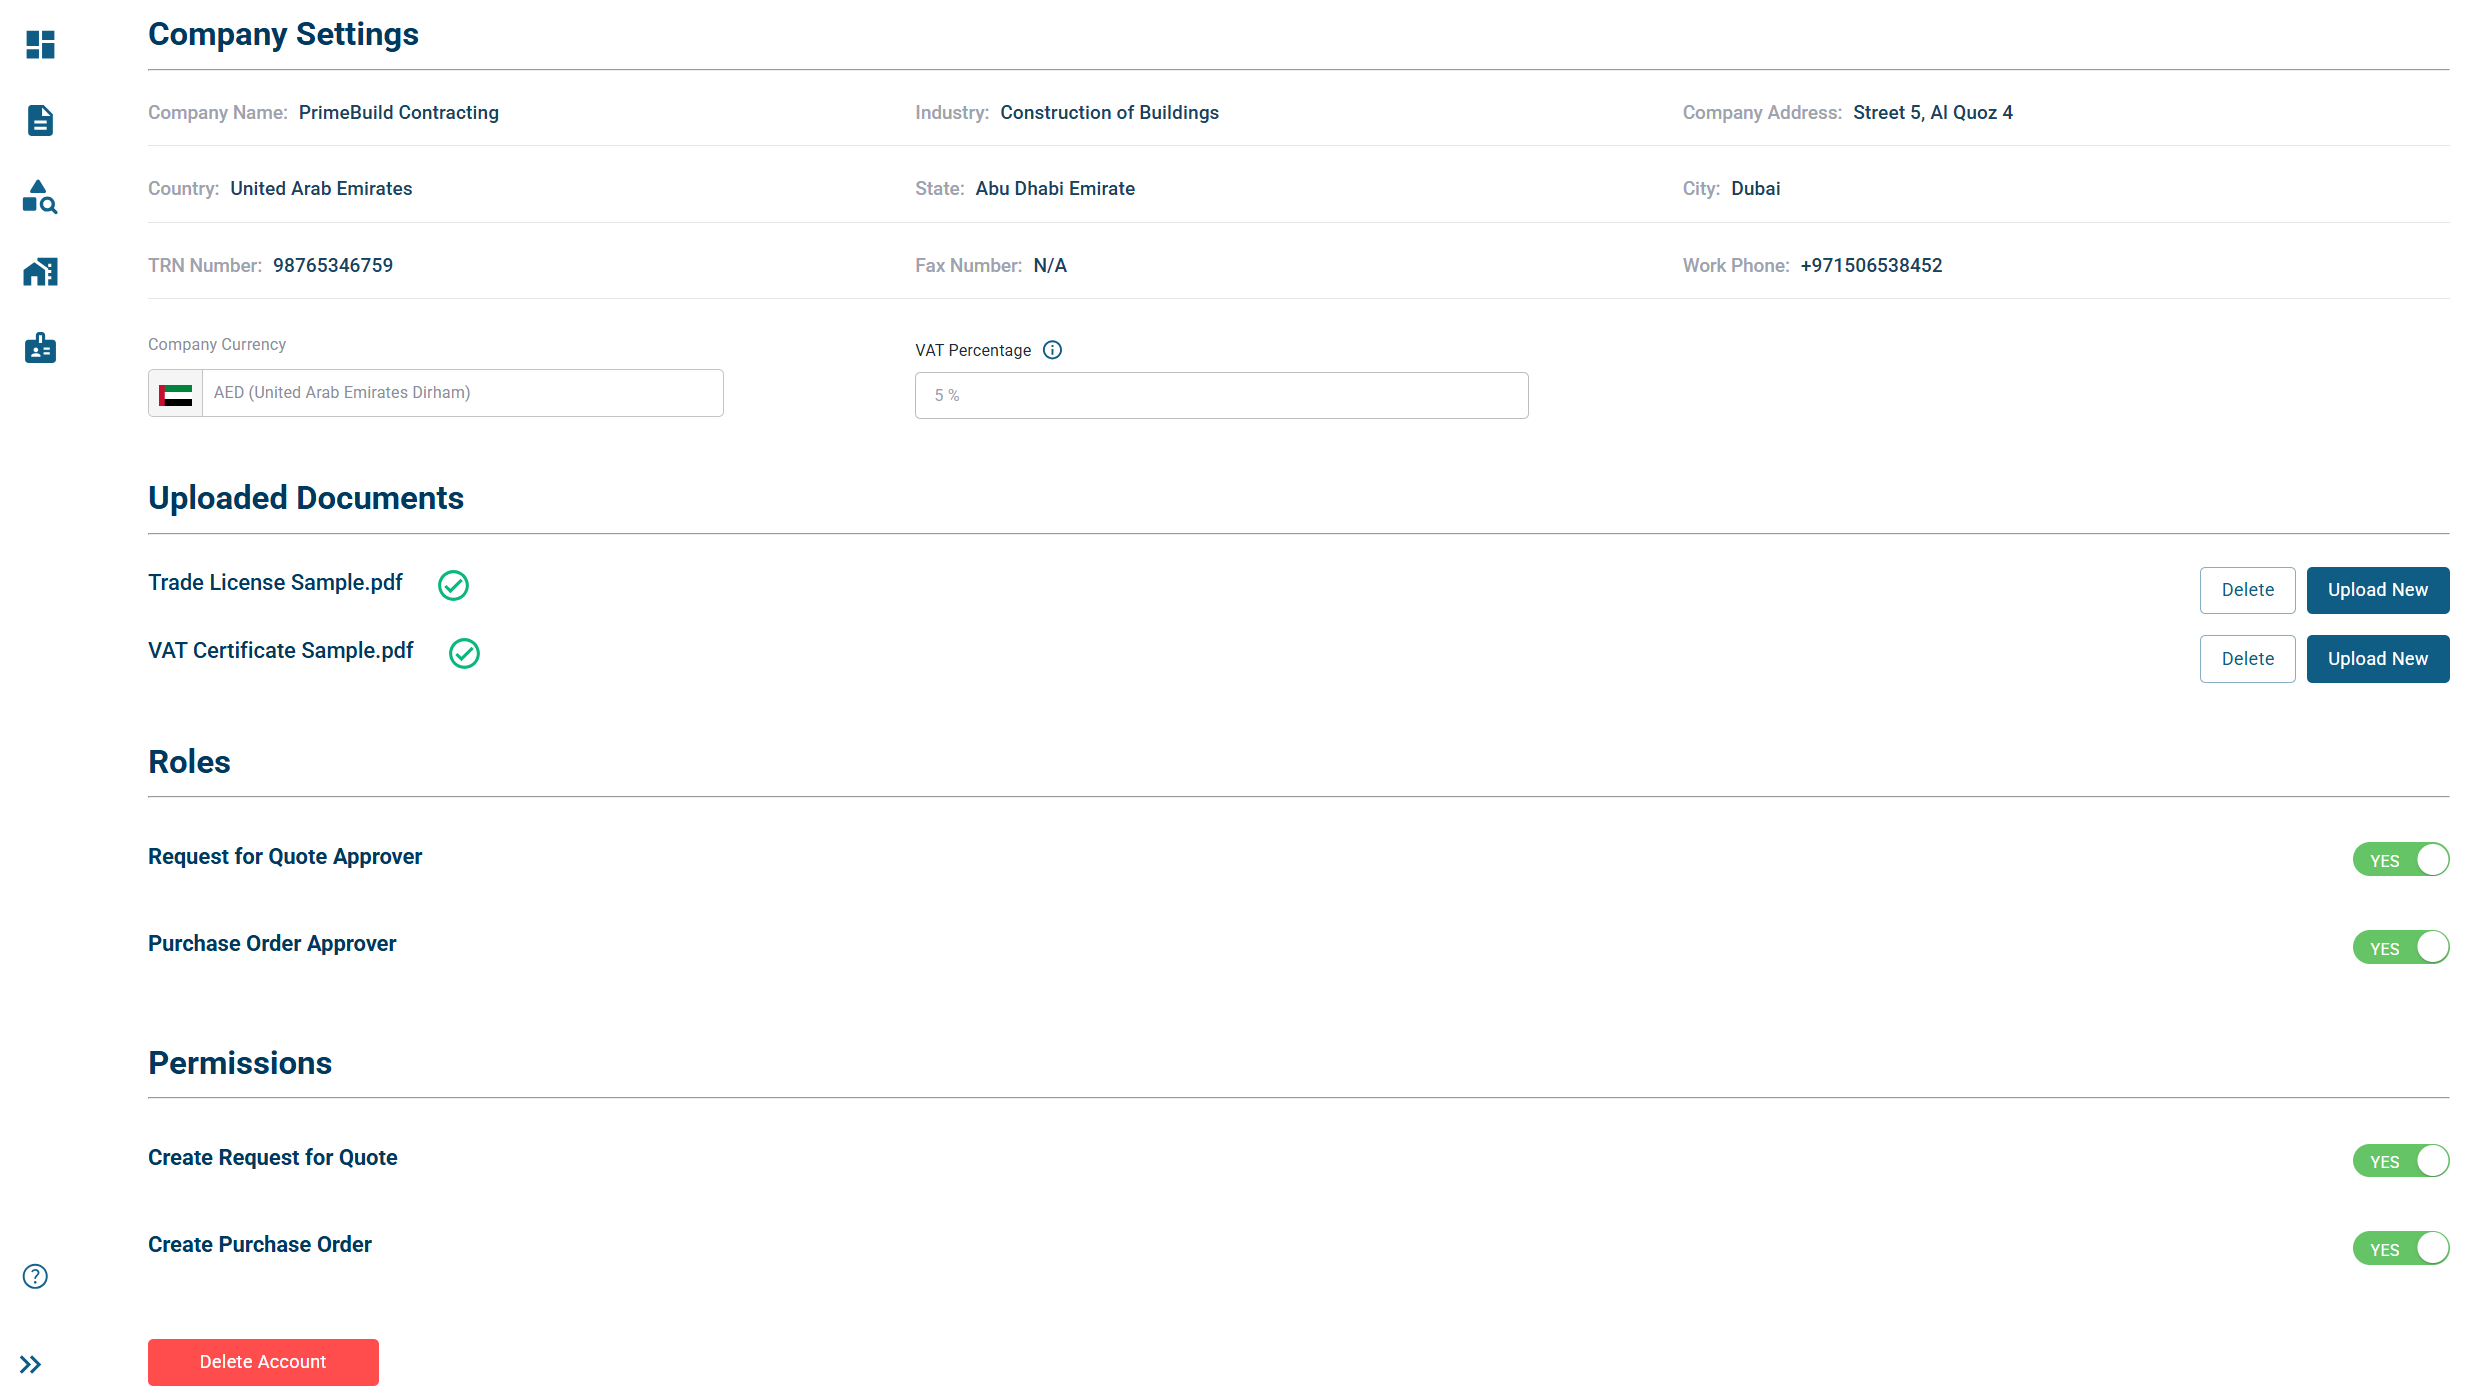Toggle off Create Request for Quote permission
The width and height of the screenshot is (2482, 1390).
tap(2401, 1161)
